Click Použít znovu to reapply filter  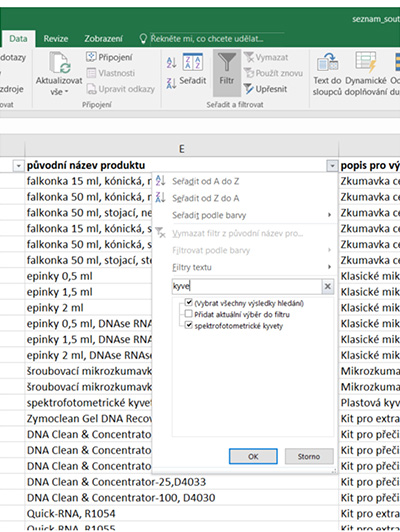coord(273,73)
